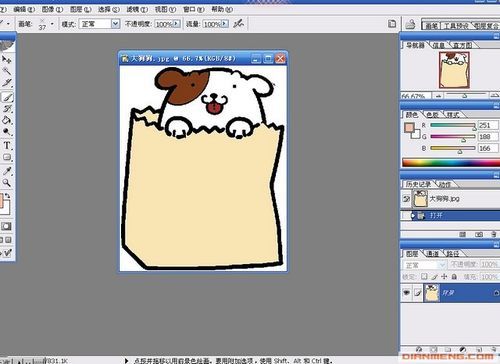The height and width of the screenshot is (364, 500).
Task: Select the Magic Wand tool
Action: pyautogui.click(x=7, y=71)
